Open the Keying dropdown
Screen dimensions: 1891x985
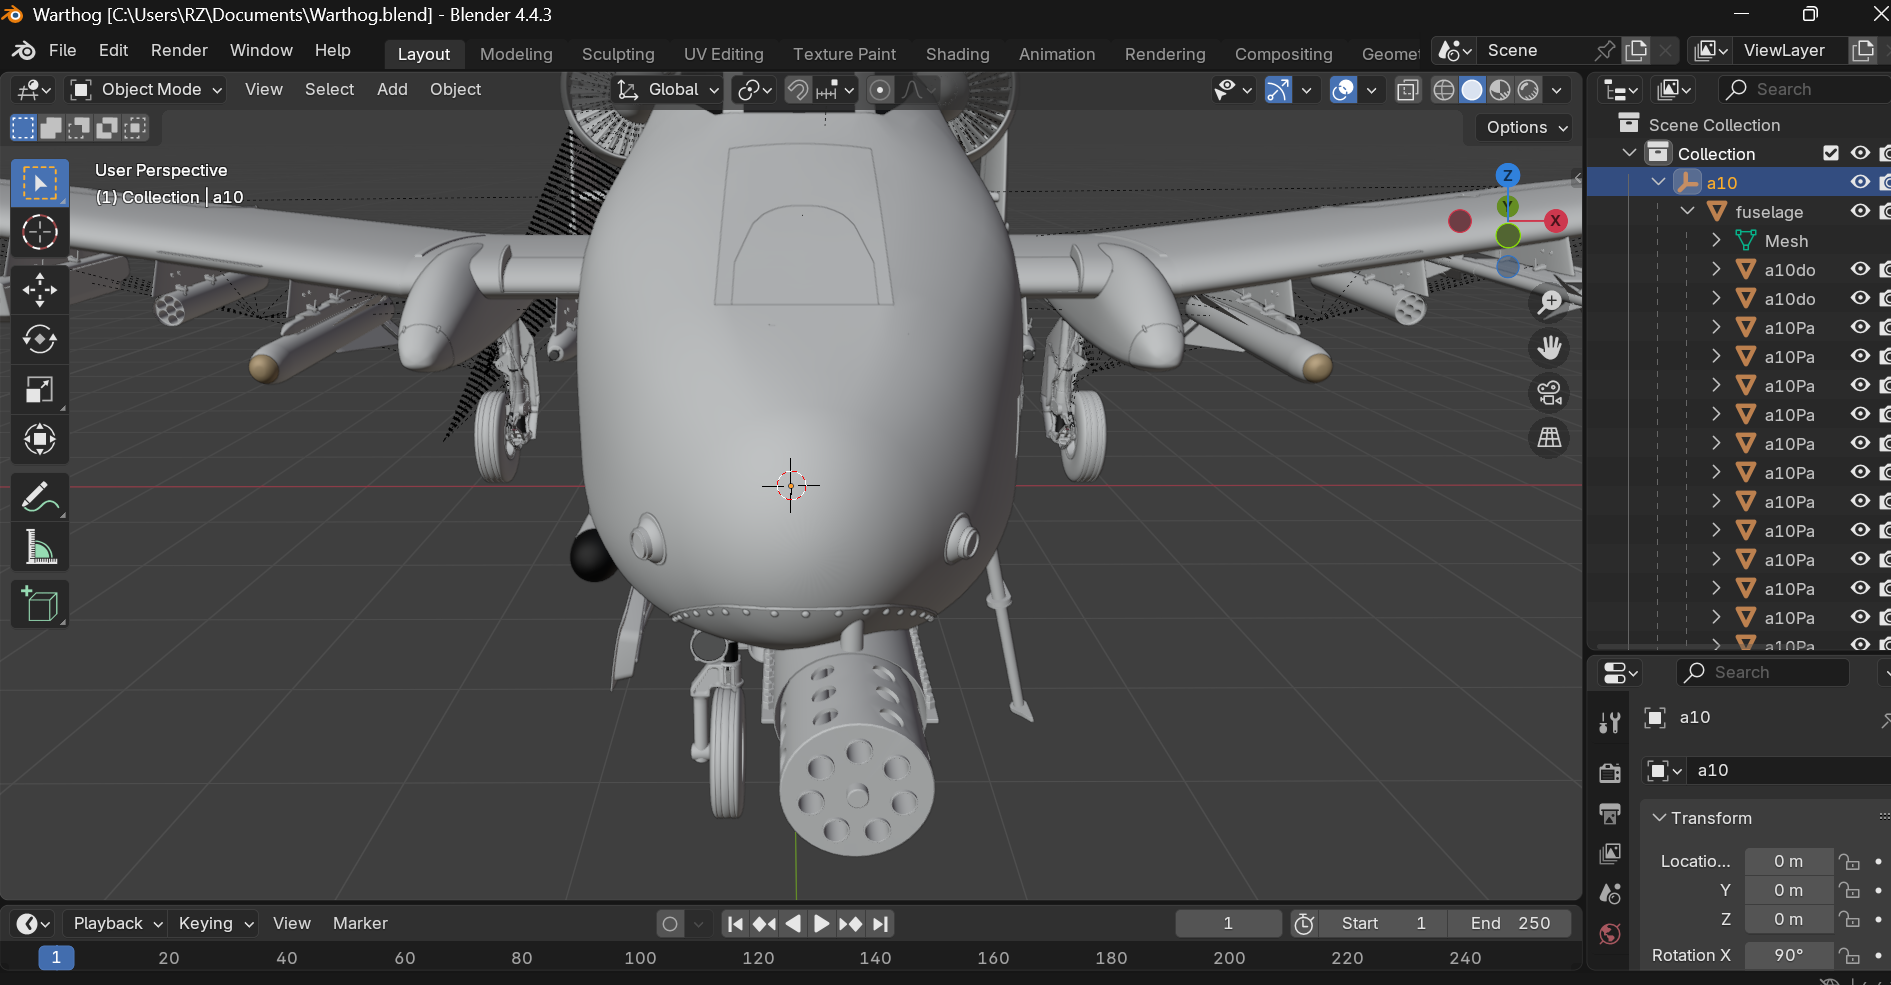pyautogui.click(x=214, y=924)
